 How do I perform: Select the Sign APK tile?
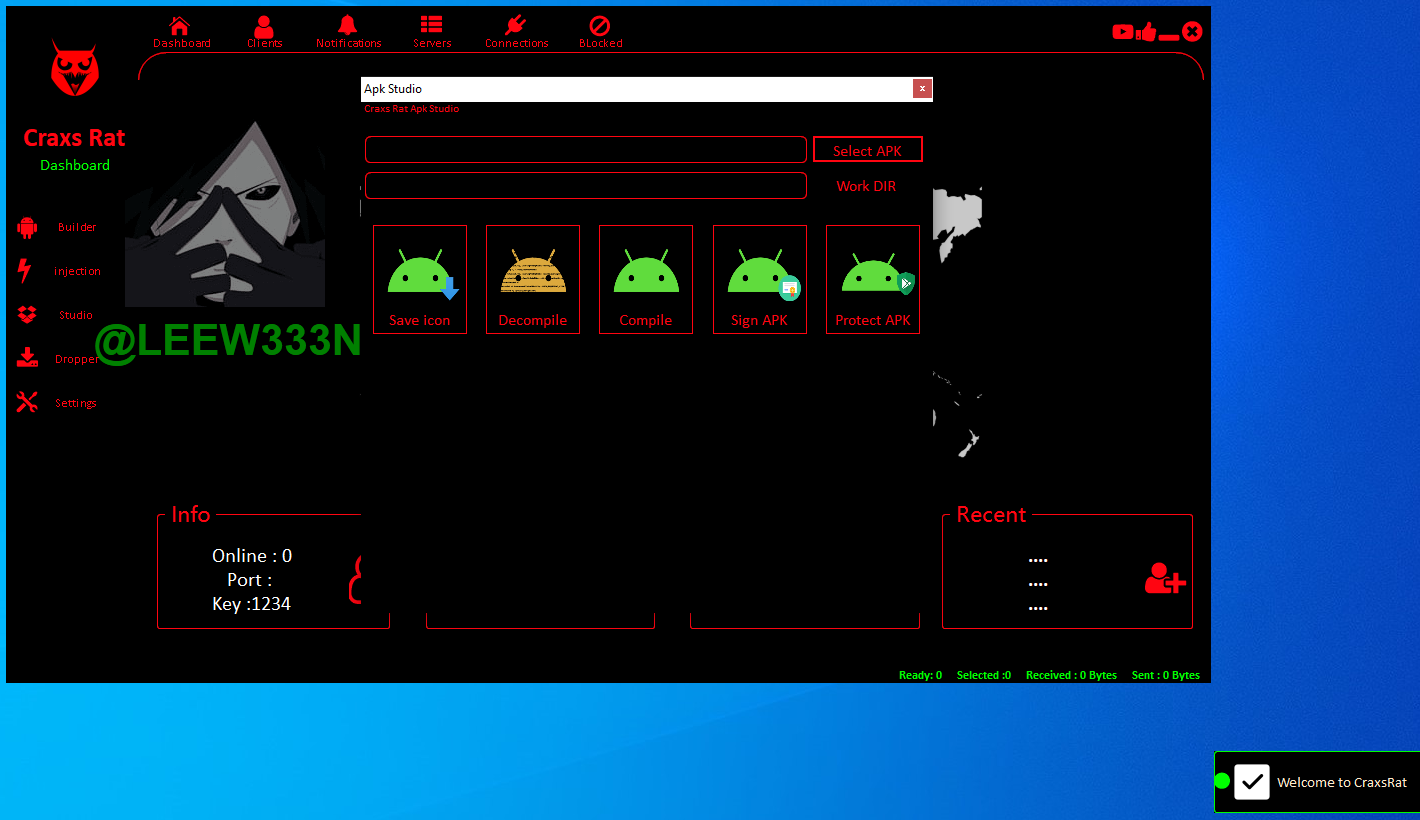click(760, 279)
